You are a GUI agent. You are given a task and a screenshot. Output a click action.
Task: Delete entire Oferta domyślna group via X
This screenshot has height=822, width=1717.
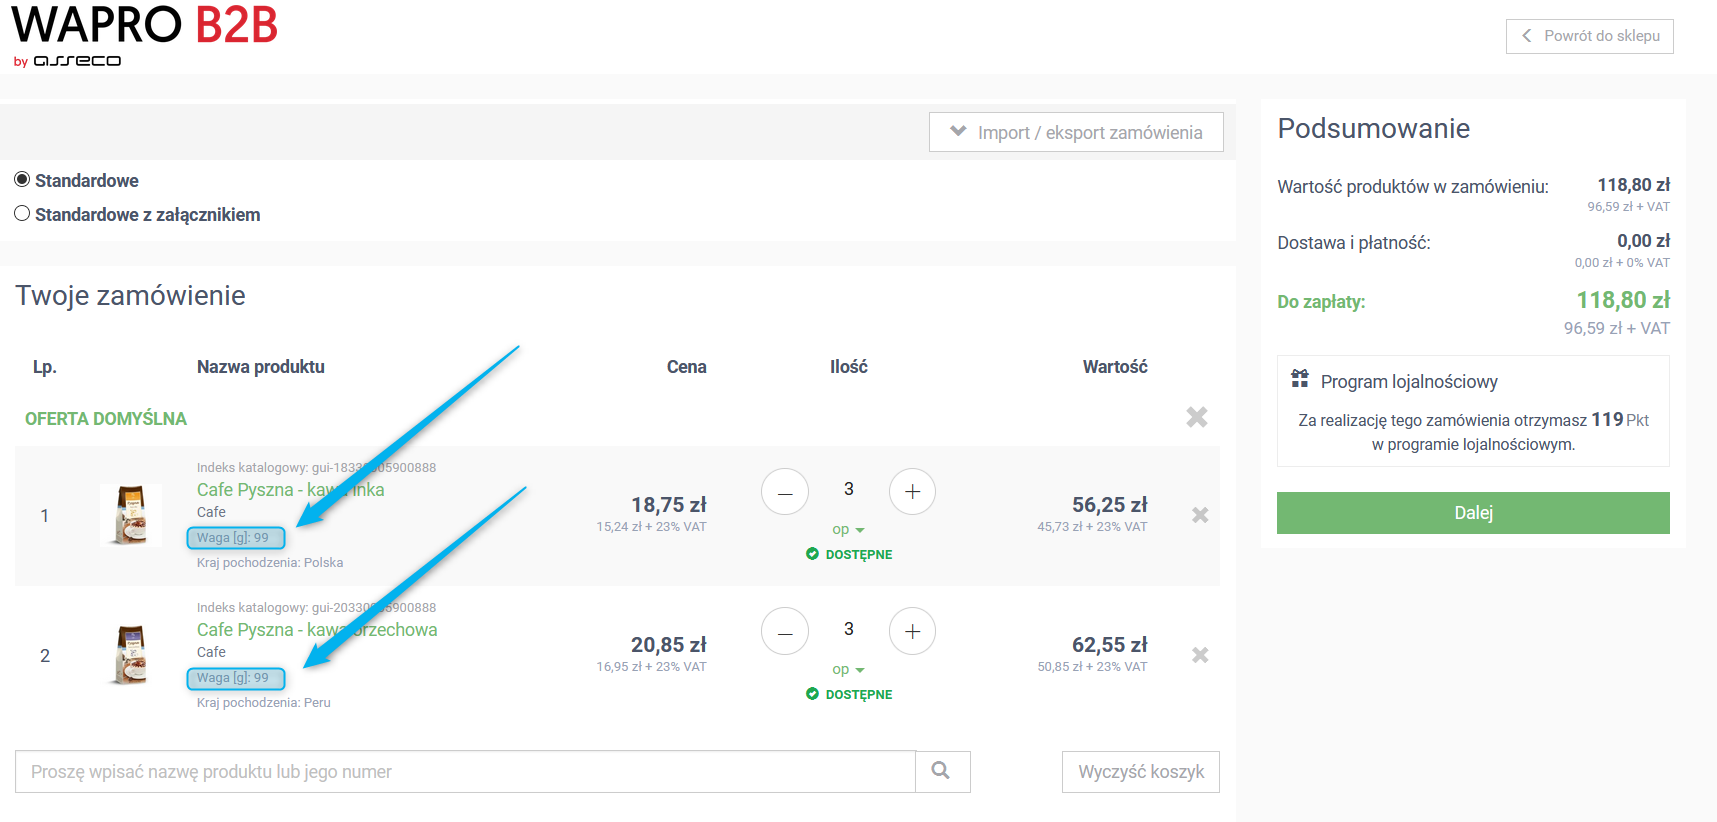pyautogui.click(x=1197, y=417)
